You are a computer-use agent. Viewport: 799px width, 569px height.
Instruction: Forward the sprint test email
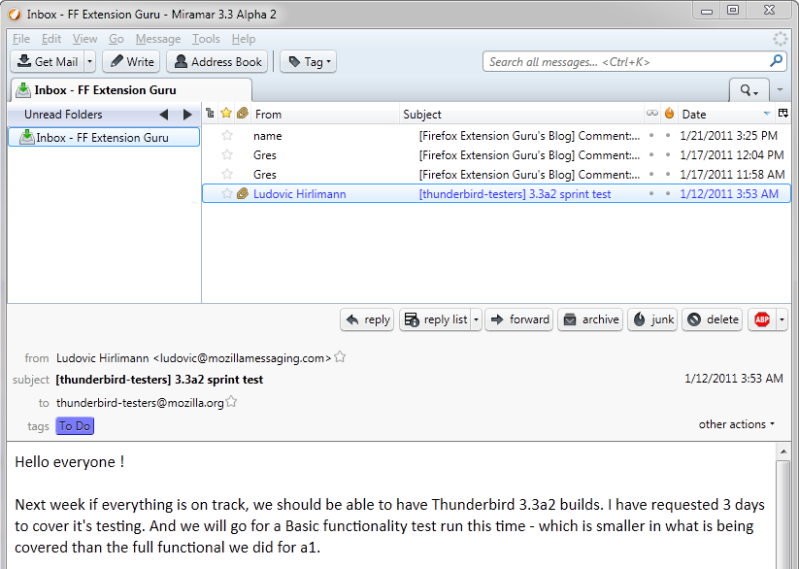coord(519,320)
